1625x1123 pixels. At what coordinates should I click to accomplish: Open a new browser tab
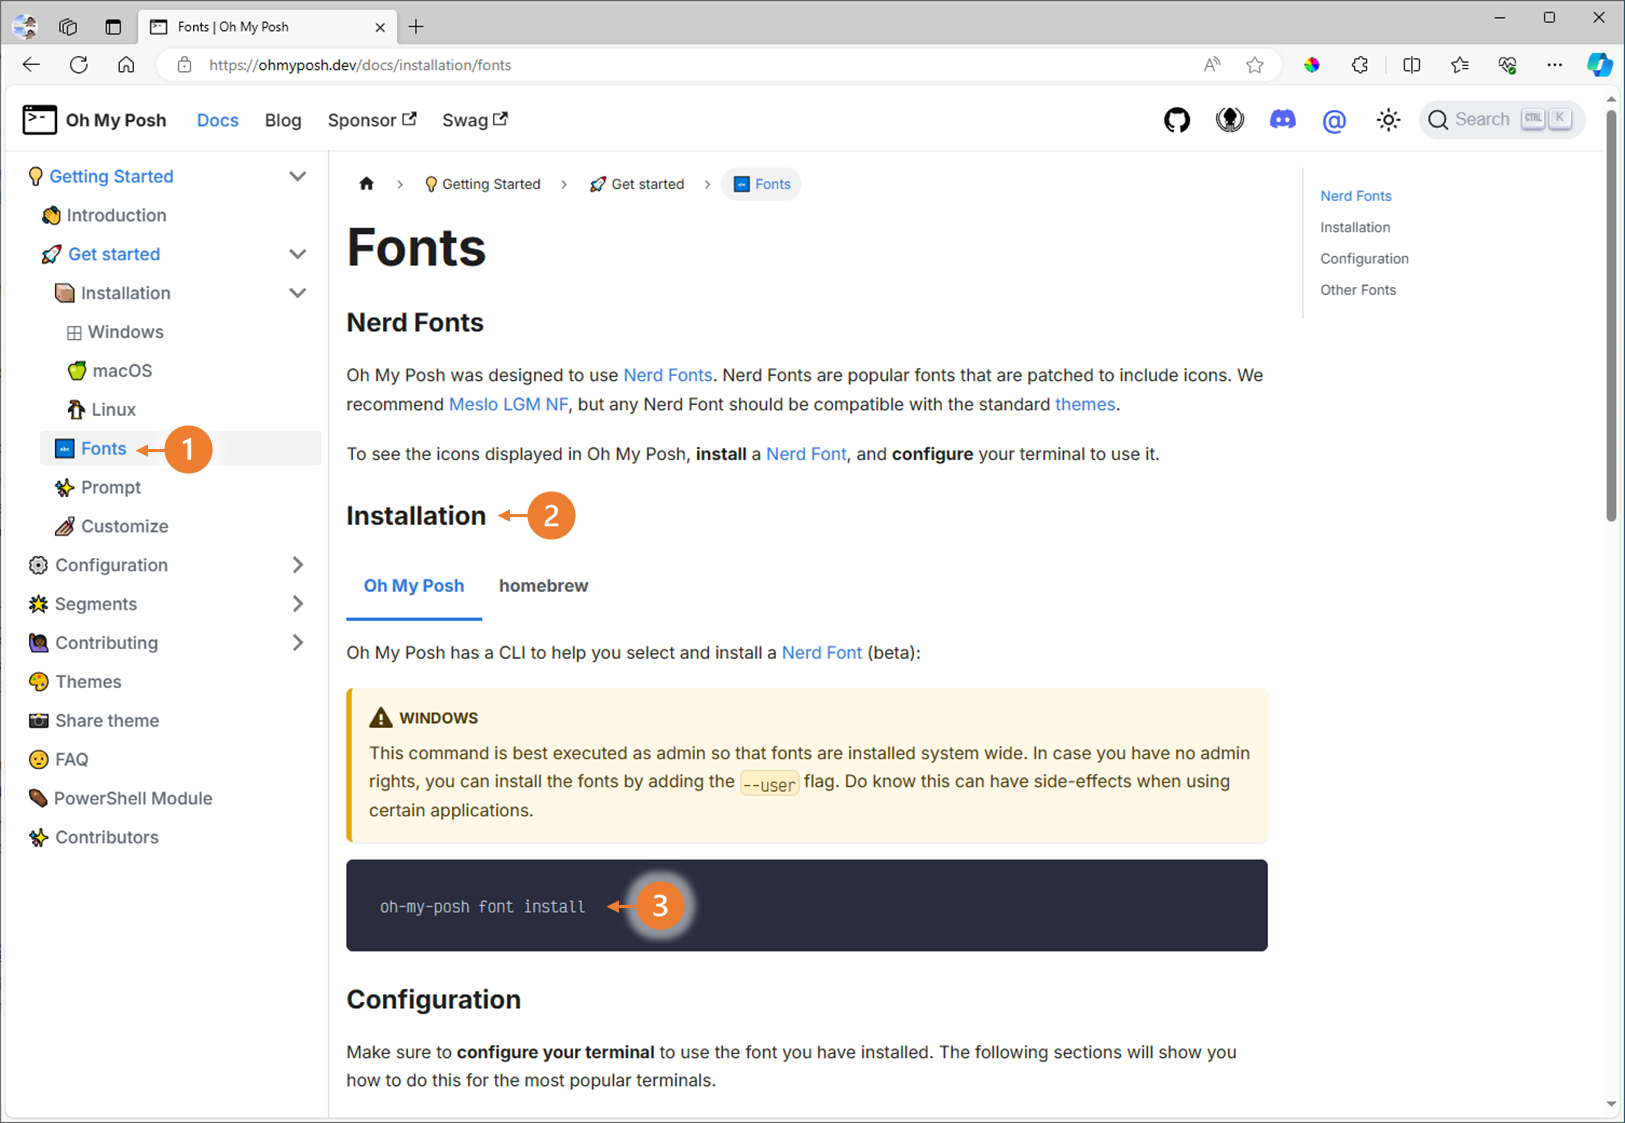(x=416, y=27)
